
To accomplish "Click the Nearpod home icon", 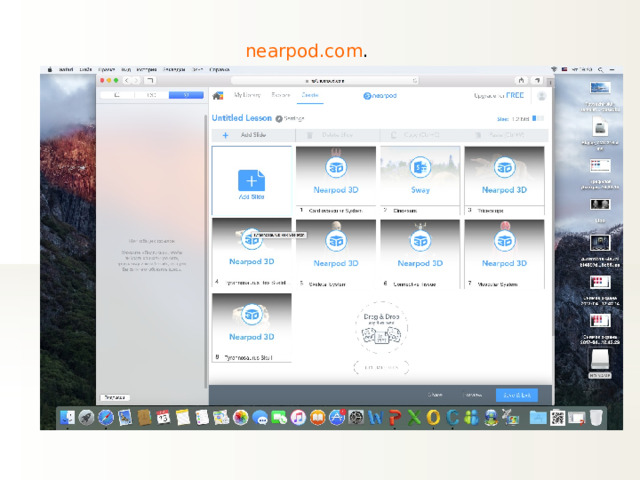I will [x=218, y=96].
